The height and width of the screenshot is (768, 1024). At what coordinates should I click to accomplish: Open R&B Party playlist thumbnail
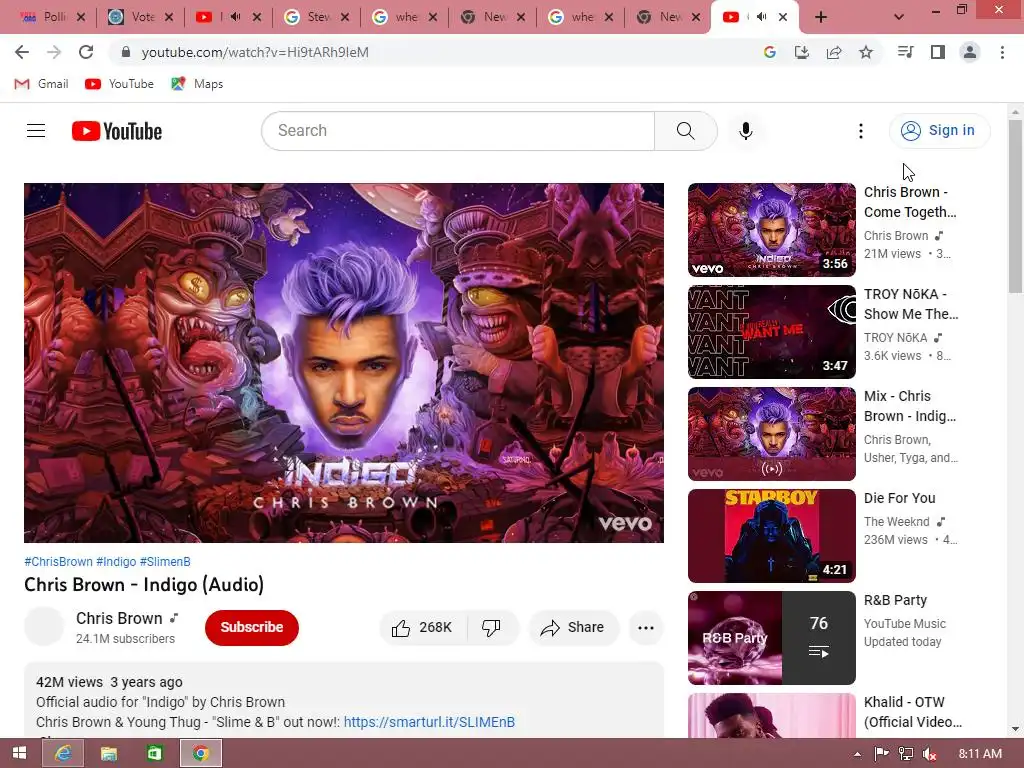coord(771,638)
